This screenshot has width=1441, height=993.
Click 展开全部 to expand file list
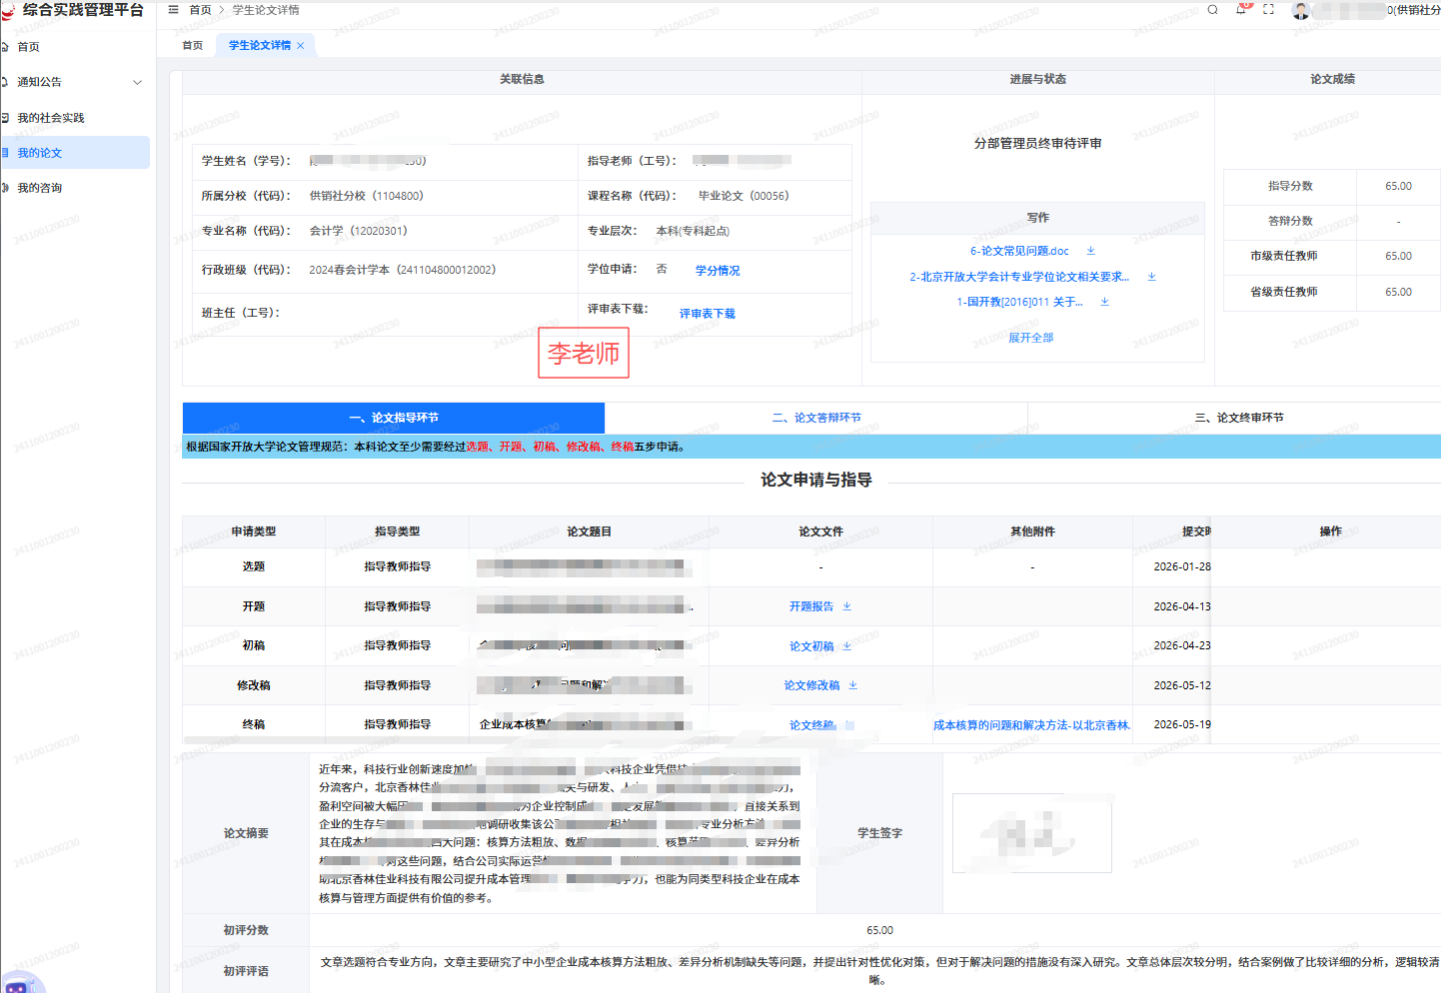click(1031, 338)
